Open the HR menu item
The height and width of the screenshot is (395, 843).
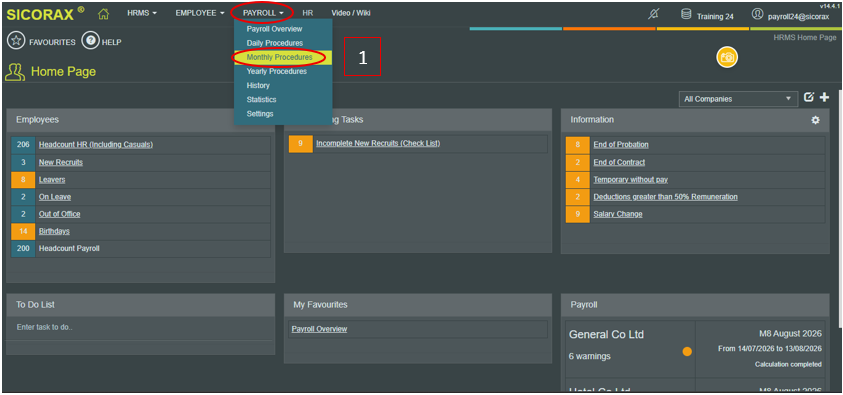point(308,13)
